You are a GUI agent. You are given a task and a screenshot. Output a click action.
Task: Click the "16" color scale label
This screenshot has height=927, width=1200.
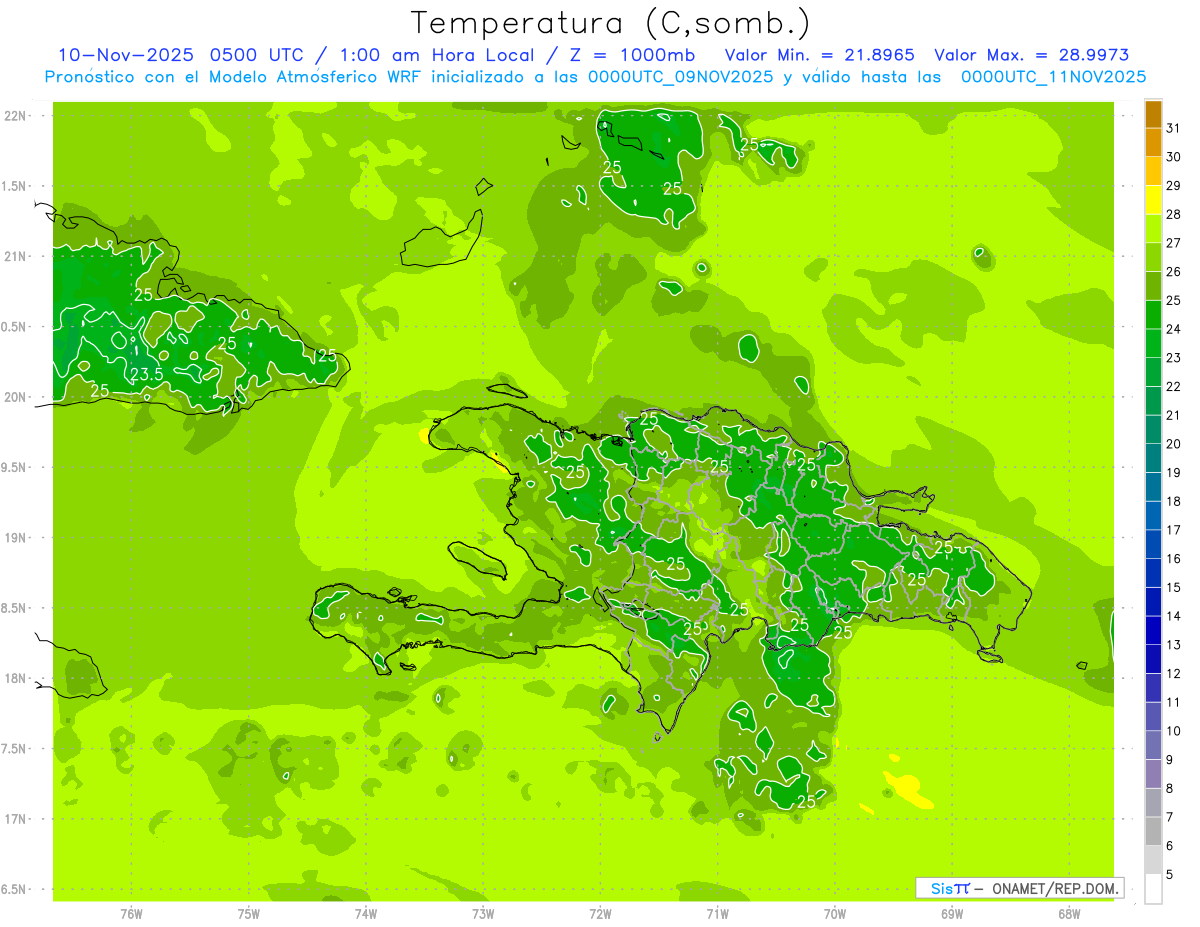(x=1174, y=558)
